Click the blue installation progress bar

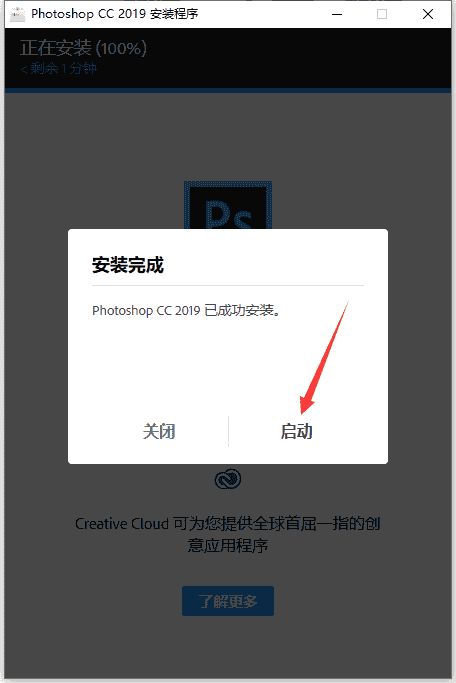(228, 91)
